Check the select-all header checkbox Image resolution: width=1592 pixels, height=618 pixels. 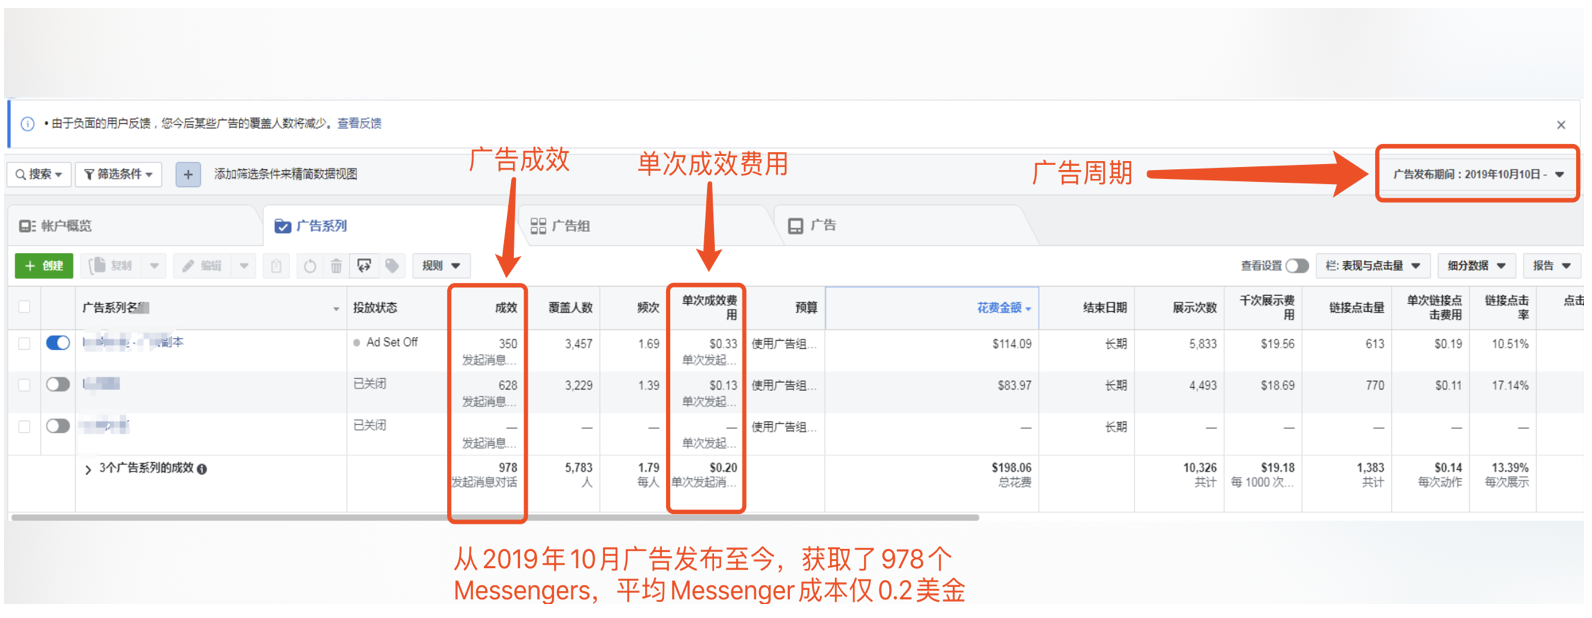pyautogui.click(x=24, y=307)
